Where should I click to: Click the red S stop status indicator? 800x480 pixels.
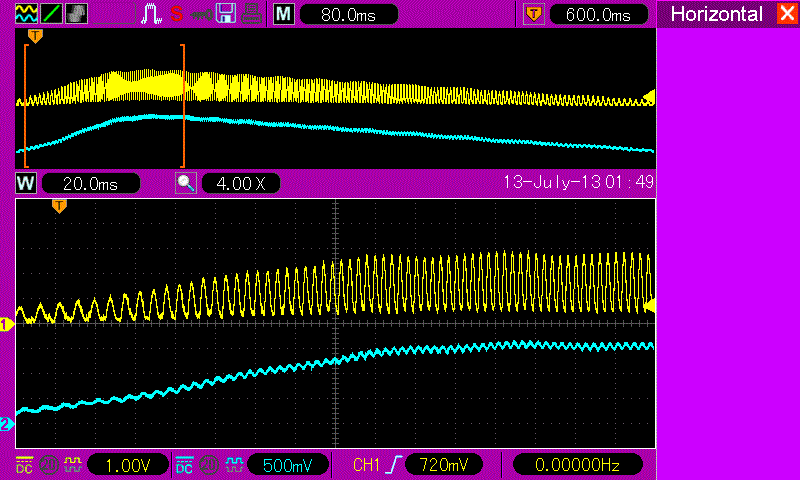pyautogui.click(x=177, y=13)
